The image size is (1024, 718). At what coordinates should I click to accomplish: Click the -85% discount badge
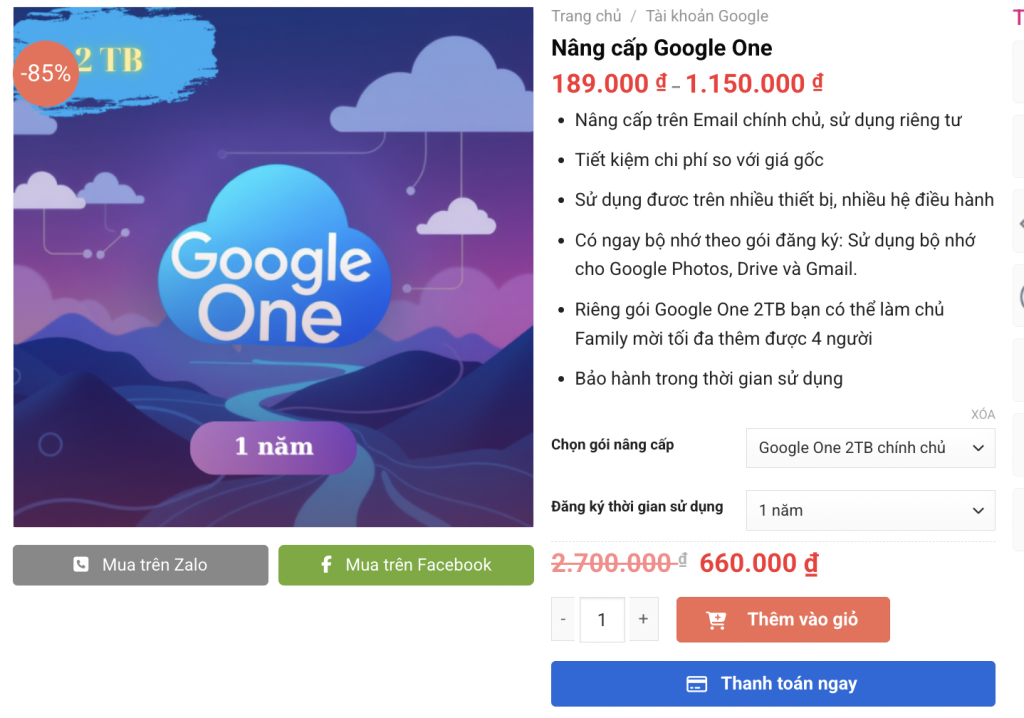(45, 73)
